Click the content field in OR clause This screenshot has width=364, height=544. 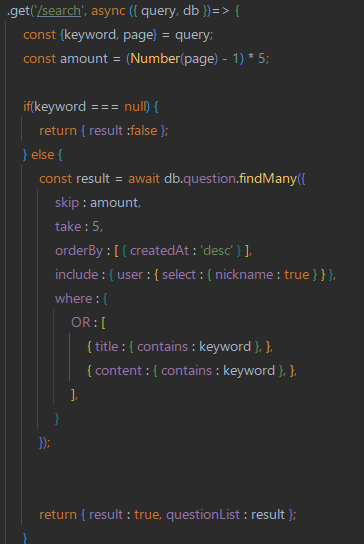[118, 371]
